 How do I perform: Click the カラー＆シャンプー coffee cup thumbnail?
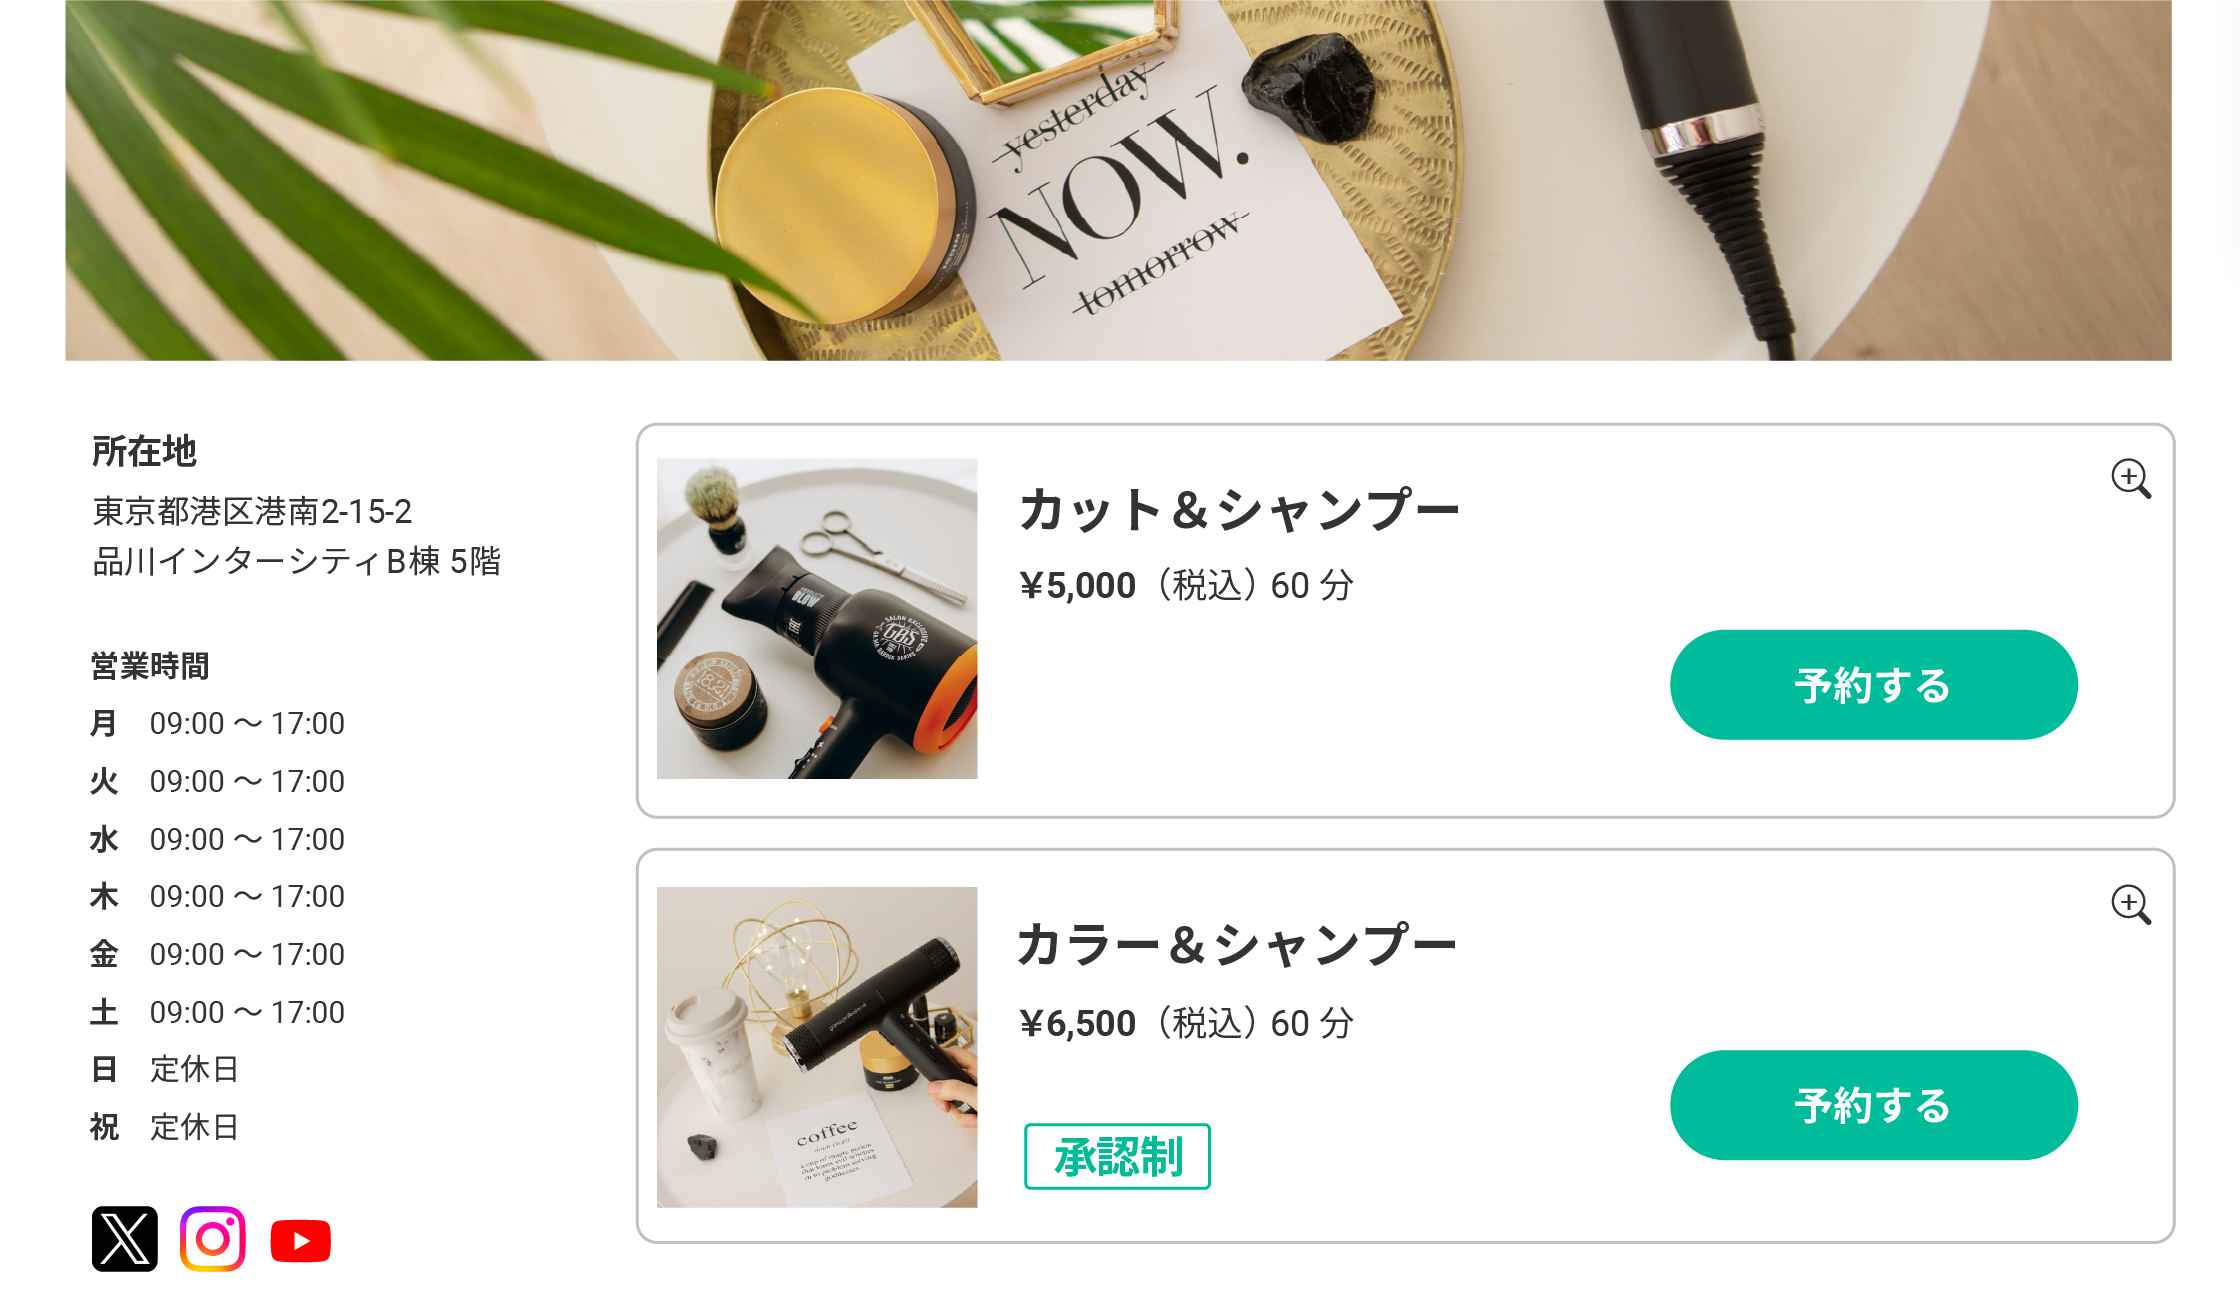click(816, 1046)
